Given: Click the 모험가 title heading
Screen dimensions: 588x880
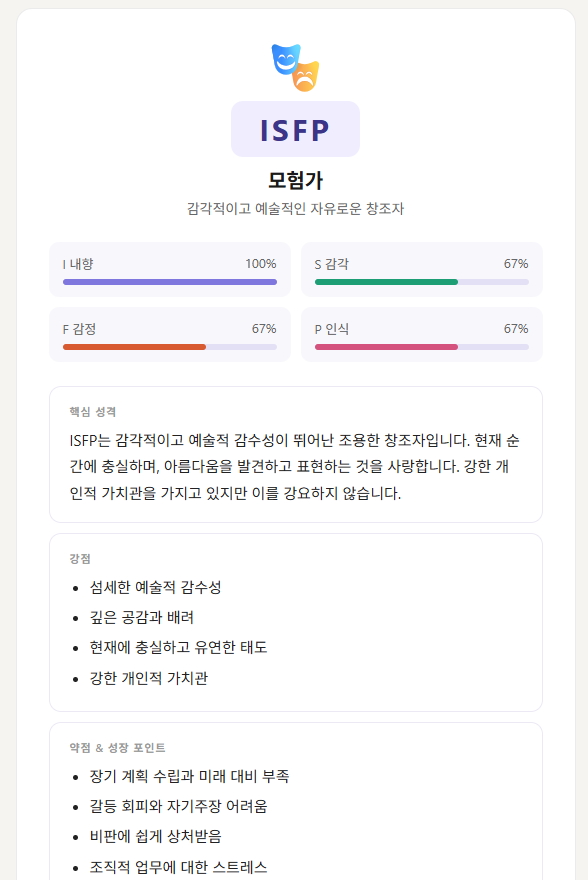Looking at the screenshot, I should point(295,180).
